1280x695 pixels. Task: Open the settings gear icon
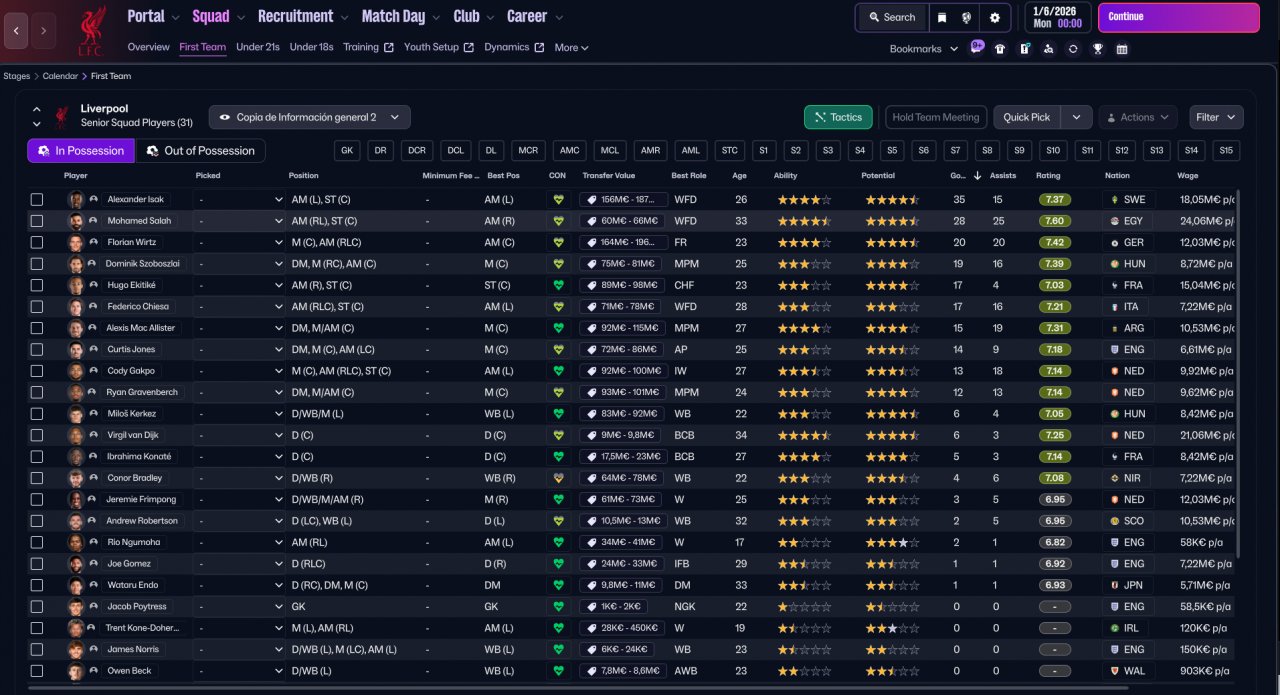tap(994, 17)
